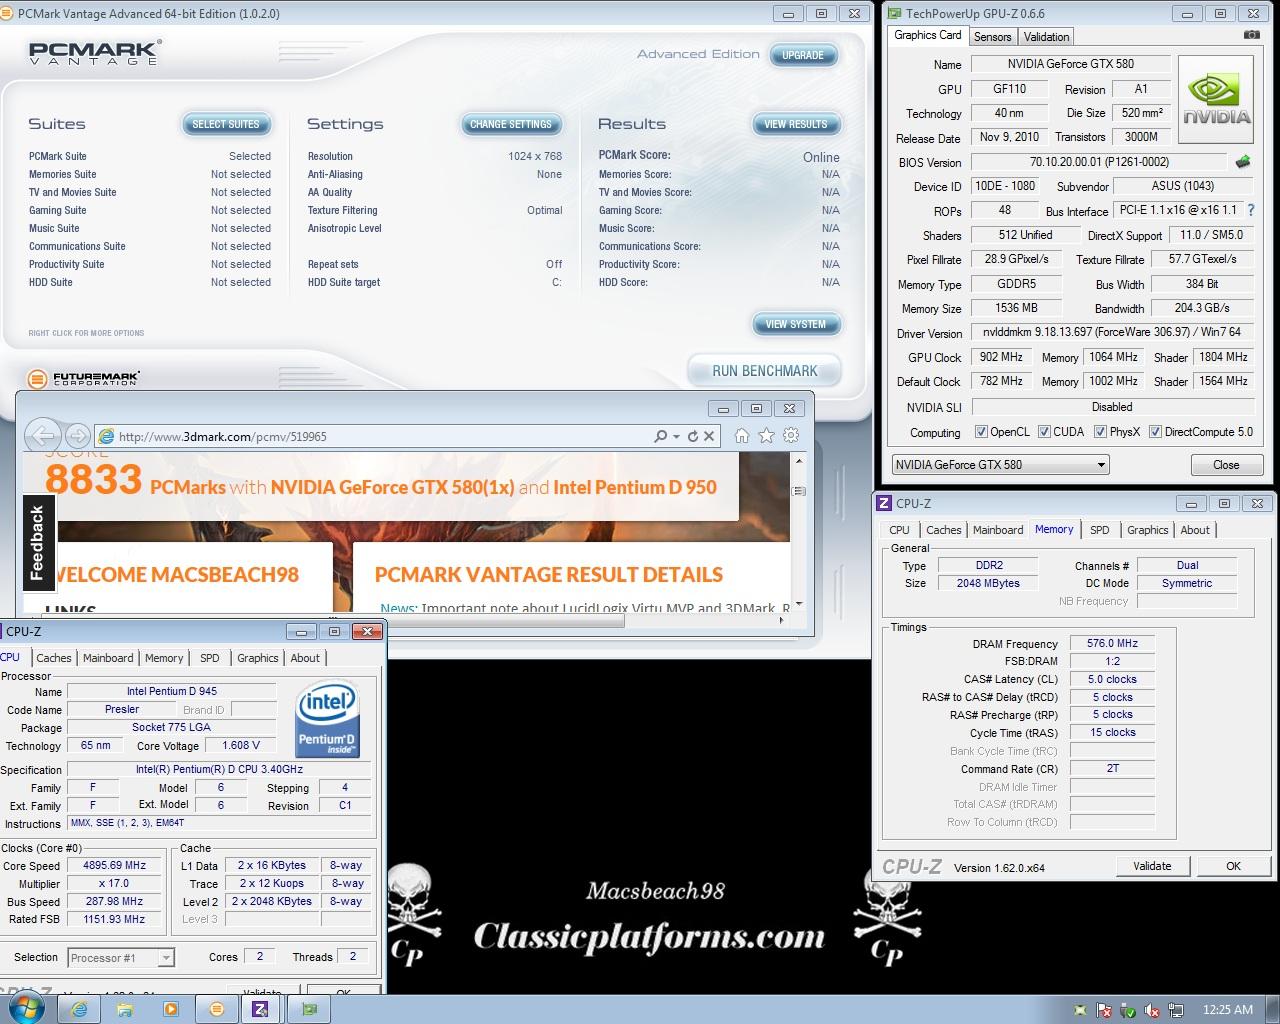Open the Internet Explorer Tools gear
The width and height of the screenshot is (1280, 1024).
[791, 435]
